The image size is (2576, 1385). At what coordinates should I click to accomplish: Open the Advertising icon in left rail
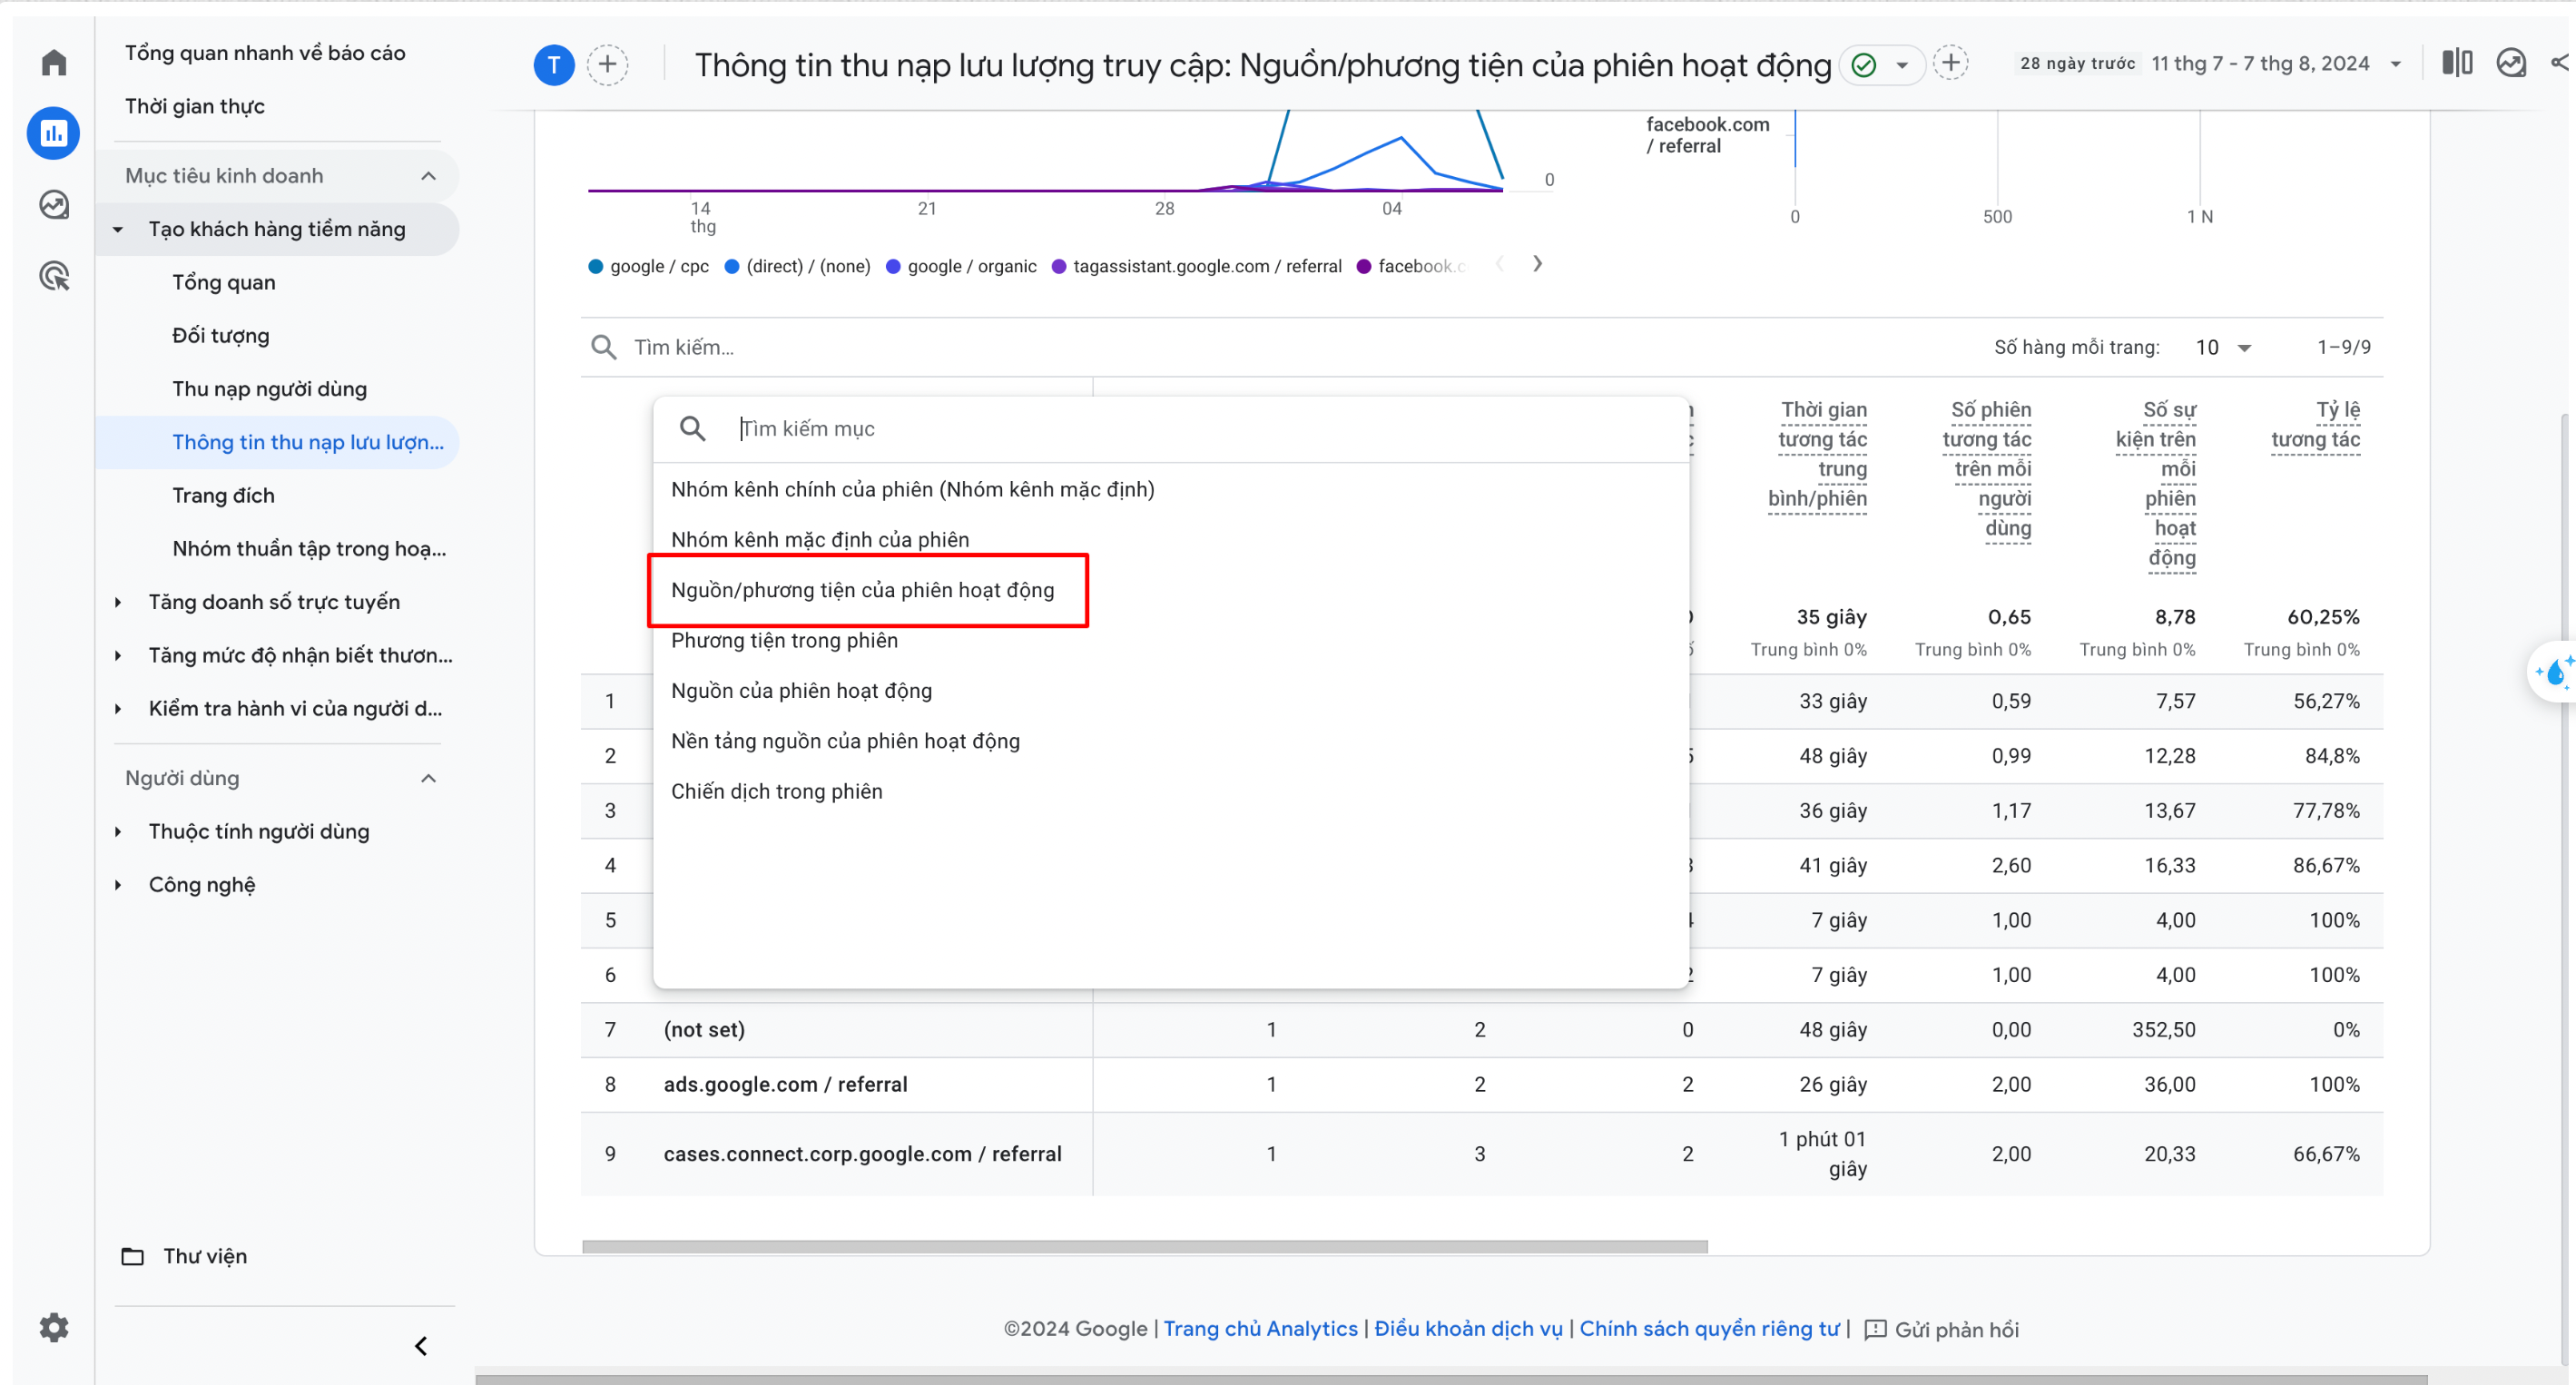pyautogui.click(x=54, y=277)
